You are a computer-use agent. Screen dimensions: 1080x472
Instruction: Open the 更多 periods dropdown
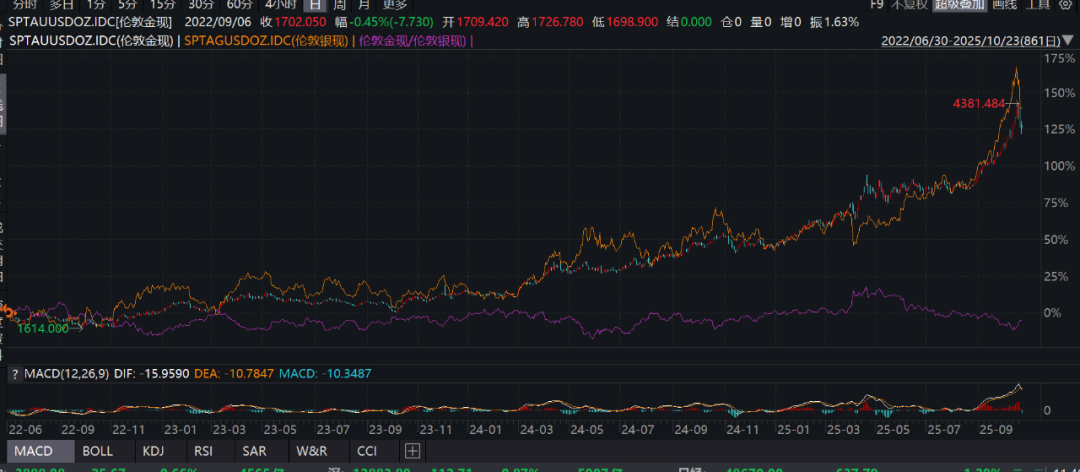coord(394,4)
